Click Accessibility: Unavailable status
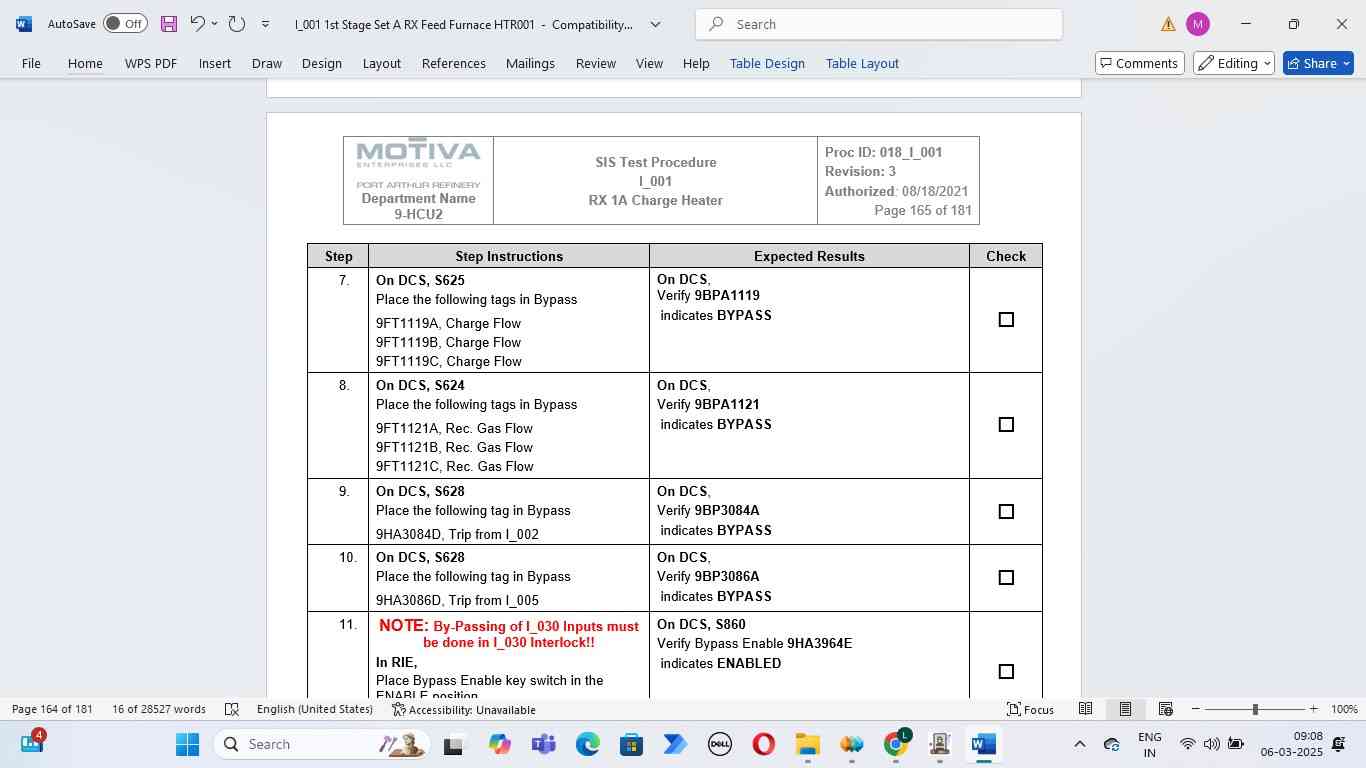The height and width of the screenshot is (768, 1366). pos(464,709)
